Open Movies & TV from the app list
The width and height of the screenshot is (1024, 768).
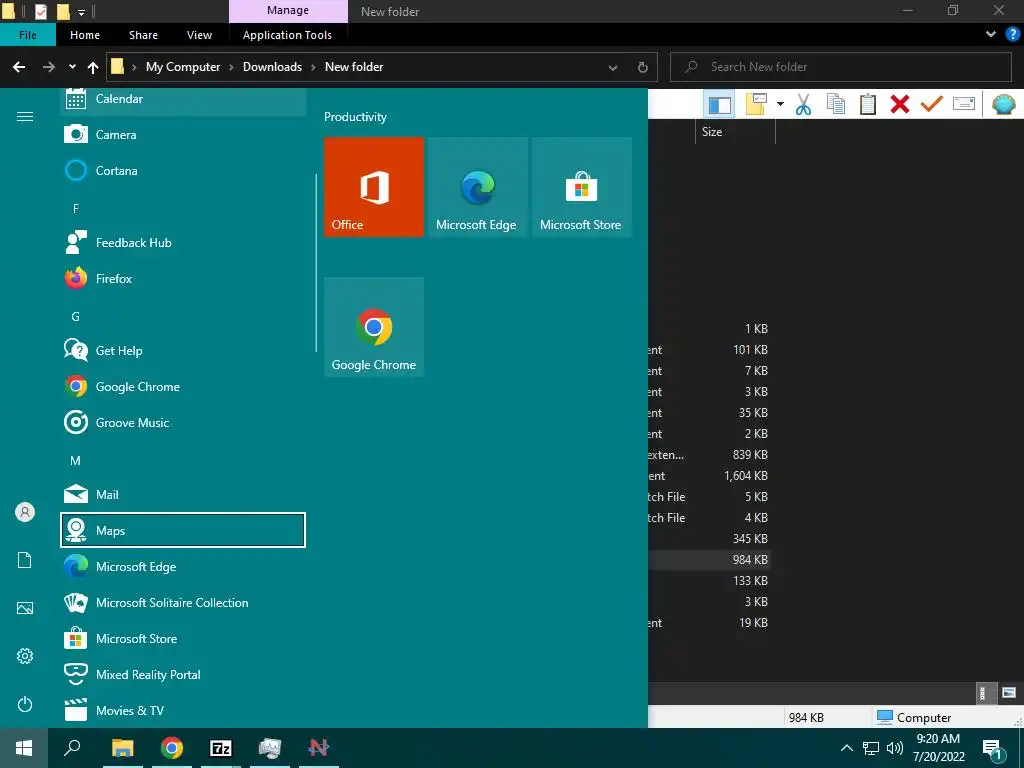pos(183,710)
